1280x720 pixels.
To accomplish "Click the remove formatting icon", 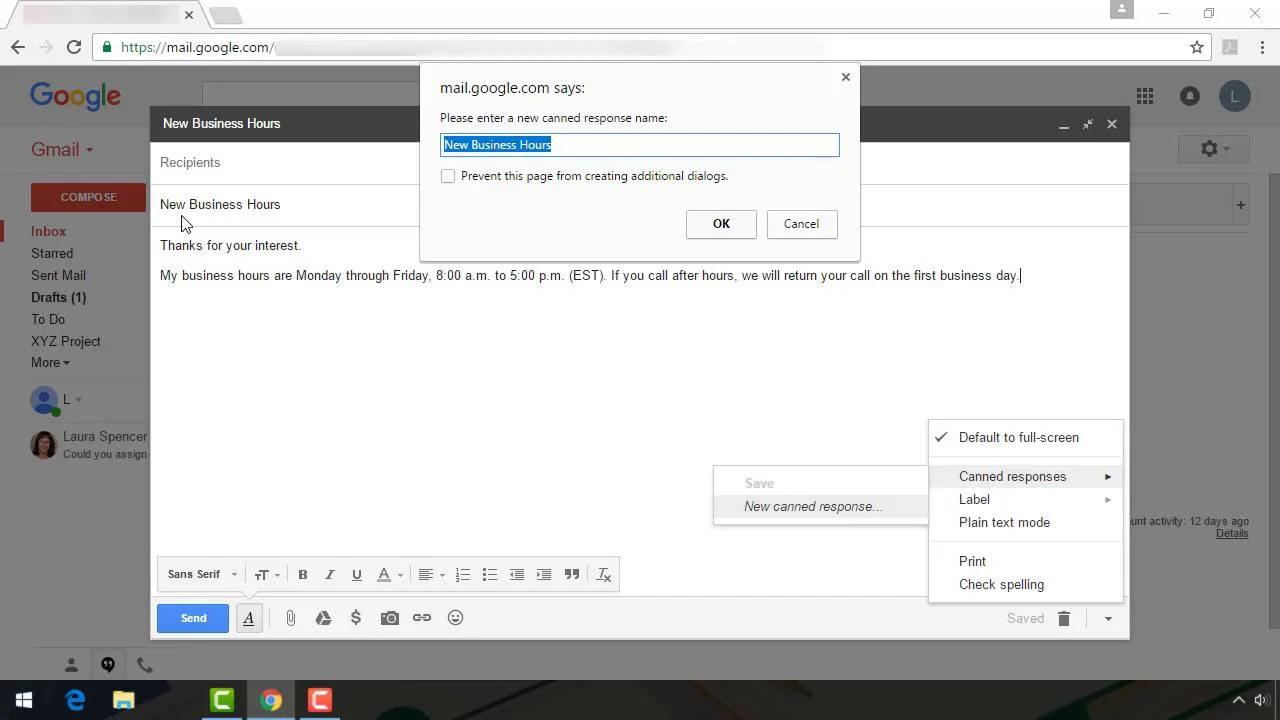I will tap(604, 575).
